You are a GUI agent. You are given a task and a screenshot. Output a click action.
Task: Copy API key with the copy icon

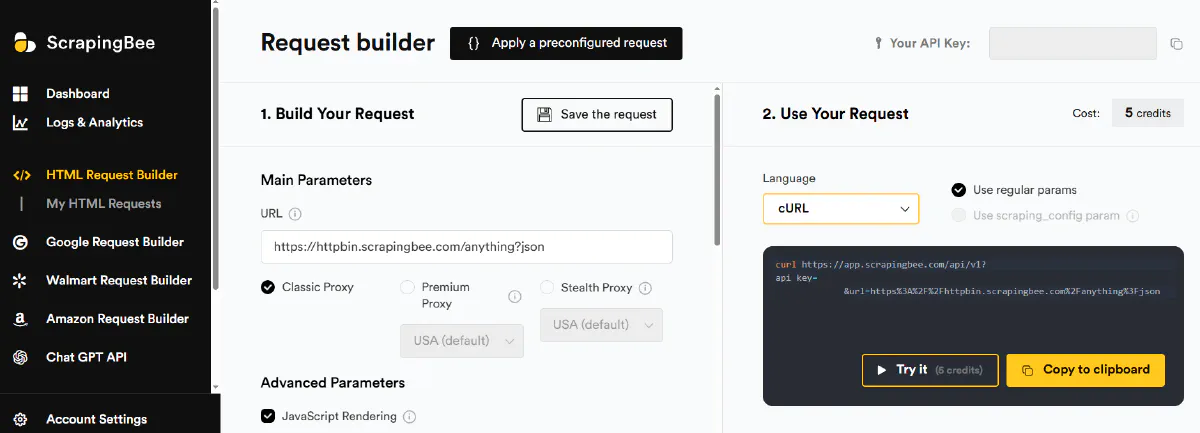(1176, 44)
